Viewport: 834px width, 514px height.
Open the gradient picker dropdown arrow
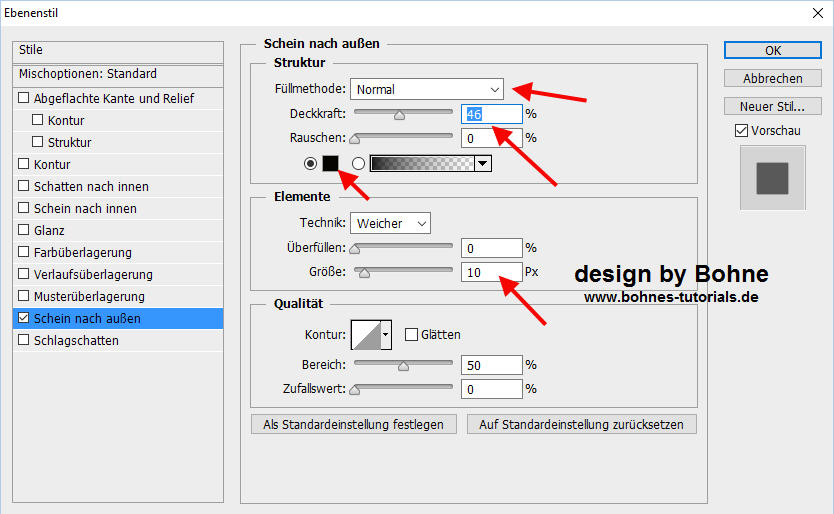[x=483, y=163]
